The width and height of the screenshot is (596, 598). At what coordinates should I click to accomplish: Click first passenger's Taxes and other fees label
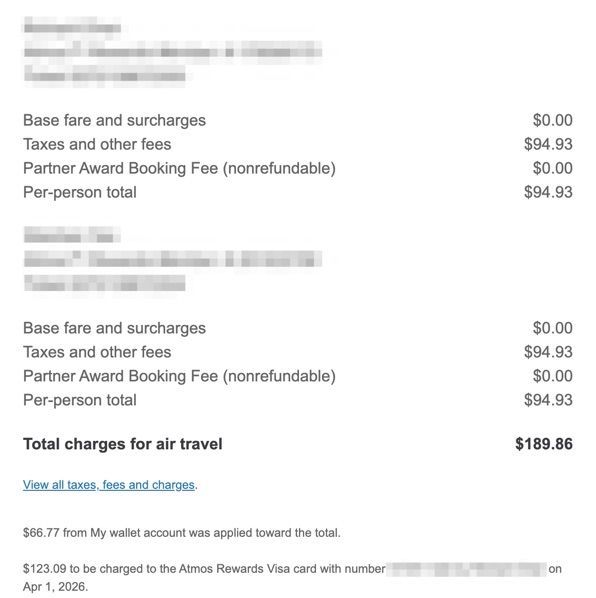(97, 145)
